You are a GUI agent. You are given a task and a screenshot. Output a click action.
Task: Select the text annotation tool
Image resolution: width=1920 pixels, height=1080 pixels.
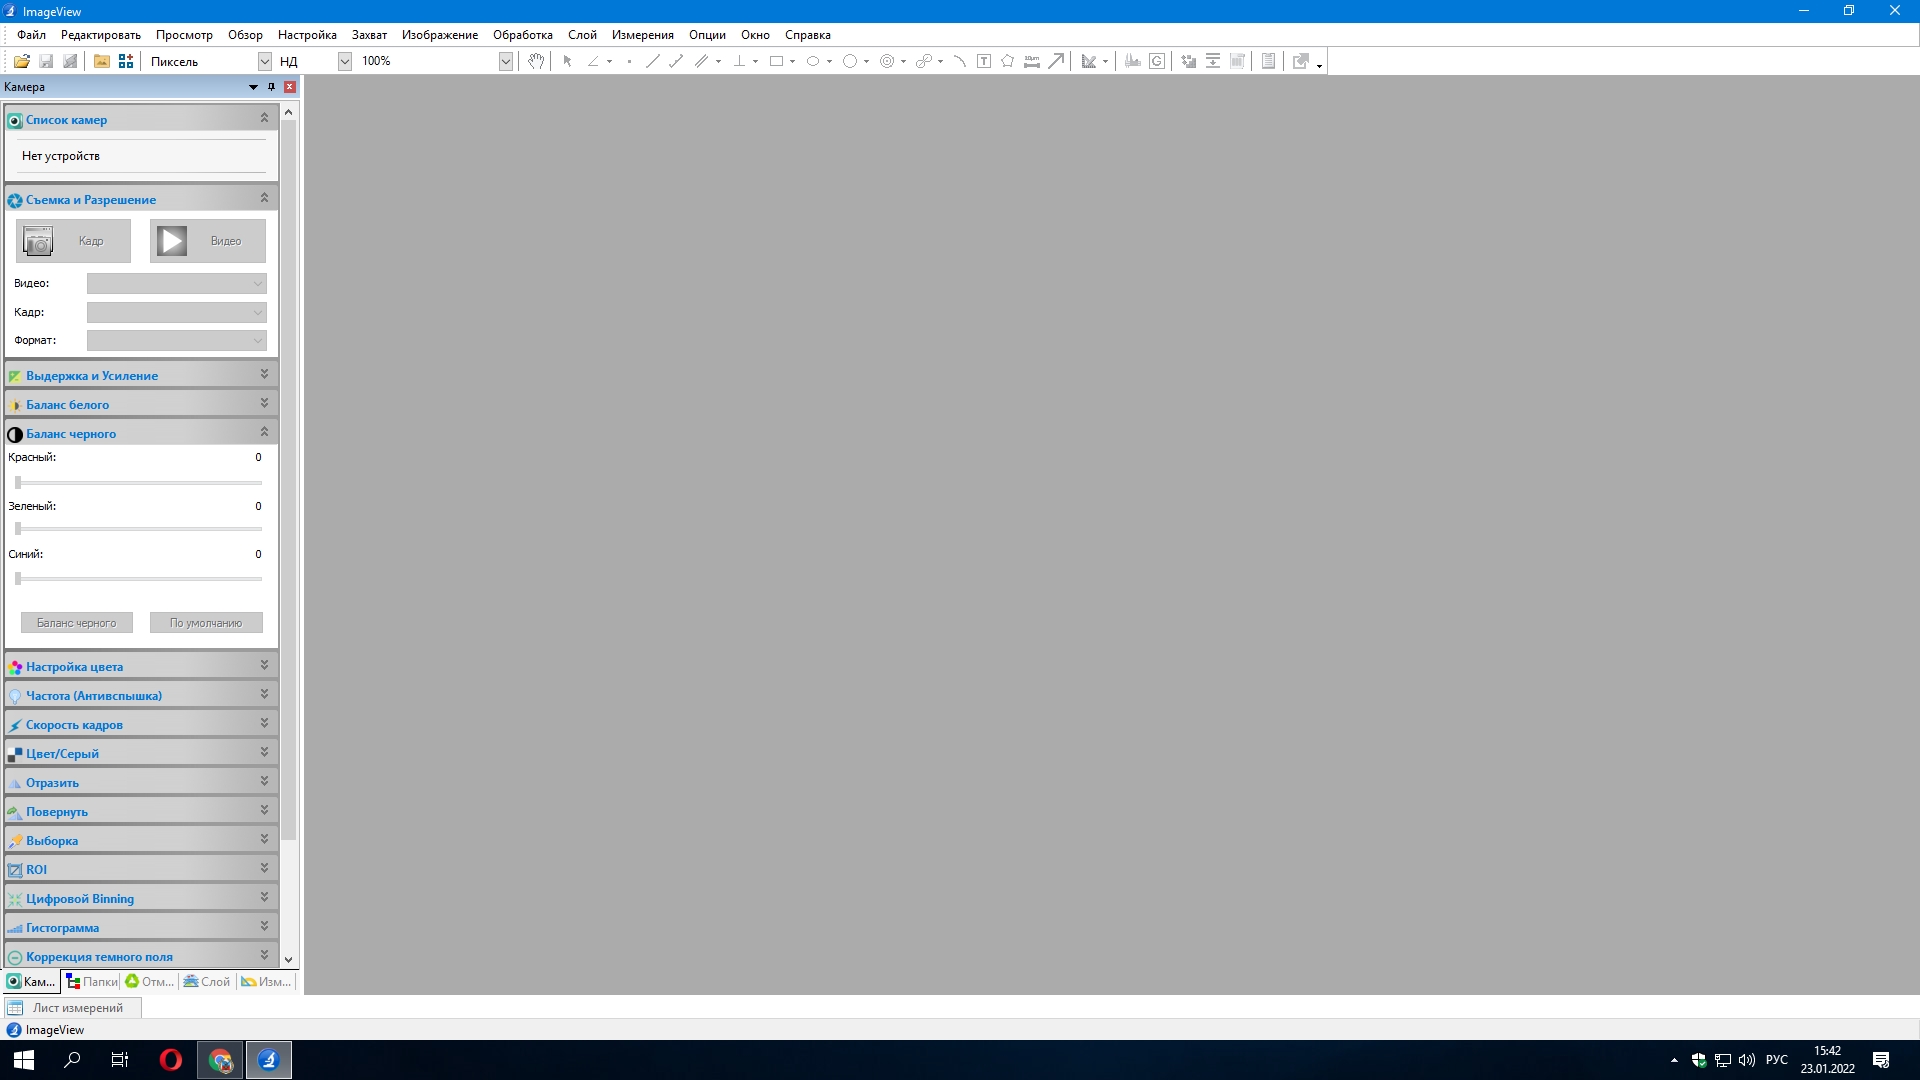pos(984,61)
